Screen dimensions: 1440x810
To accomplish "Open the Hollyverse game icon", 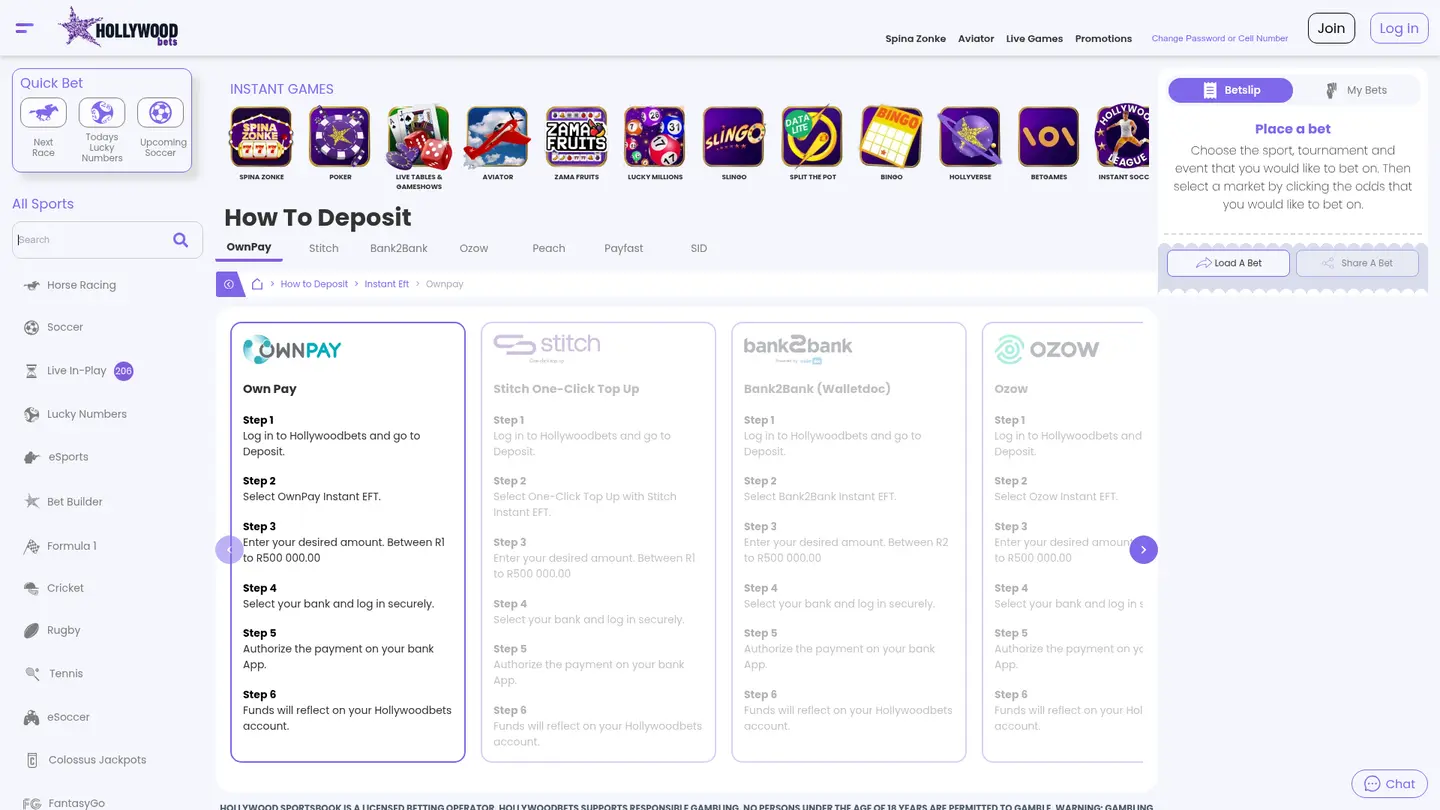I will click(x=970, y=137).
